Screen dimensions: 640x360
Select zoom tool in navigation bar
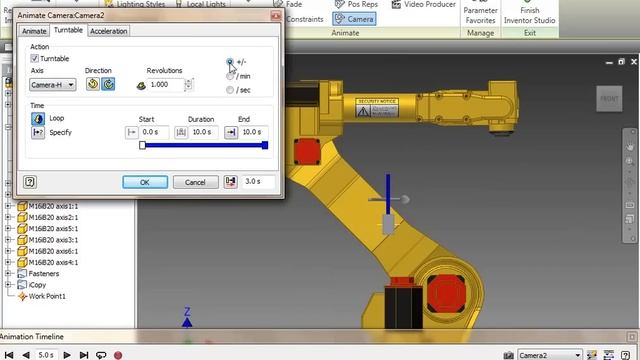630,161
